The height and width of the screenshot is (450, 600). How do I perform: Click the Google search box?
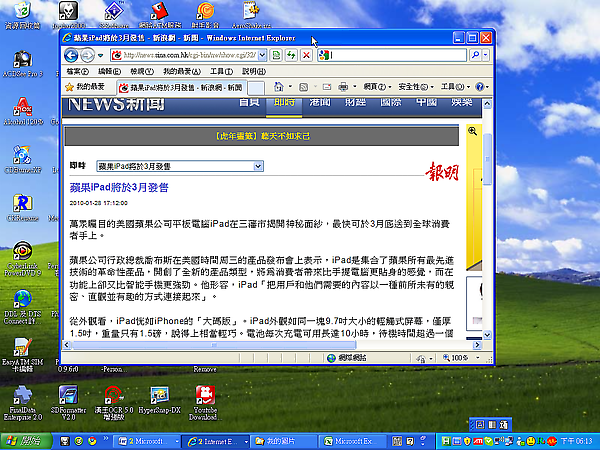(392, 55)
